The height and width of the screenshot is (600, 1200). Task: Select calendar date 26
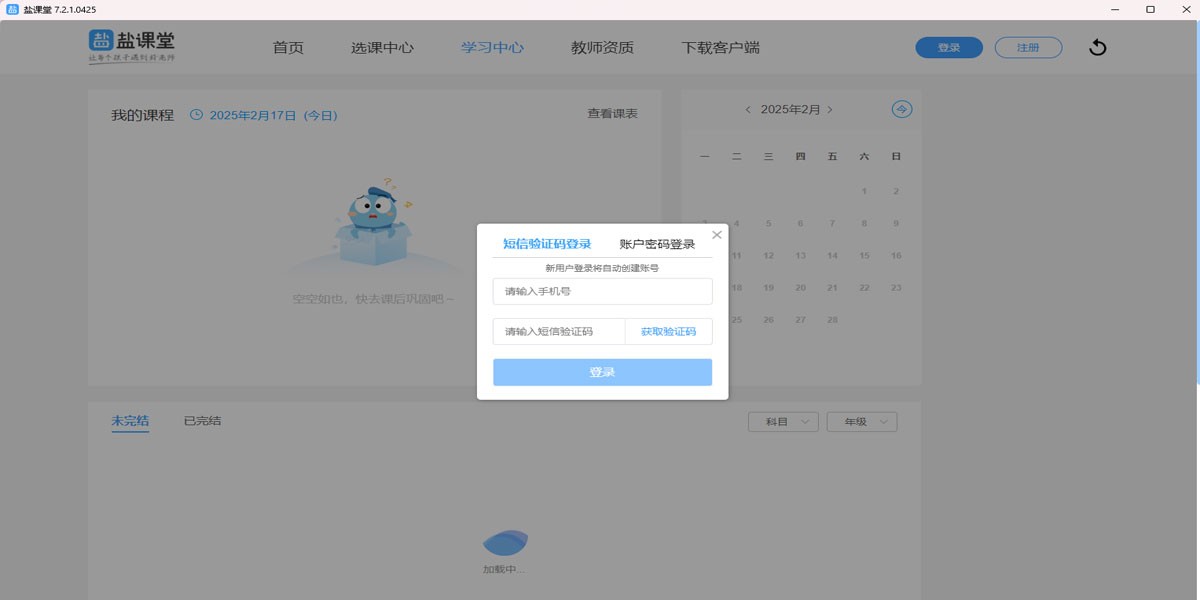tap(768, 319)
